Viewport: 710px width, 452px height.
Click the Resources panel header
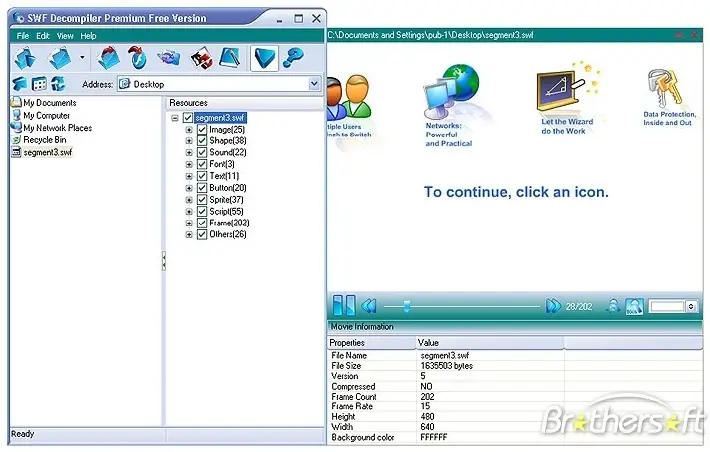(245, 103)
